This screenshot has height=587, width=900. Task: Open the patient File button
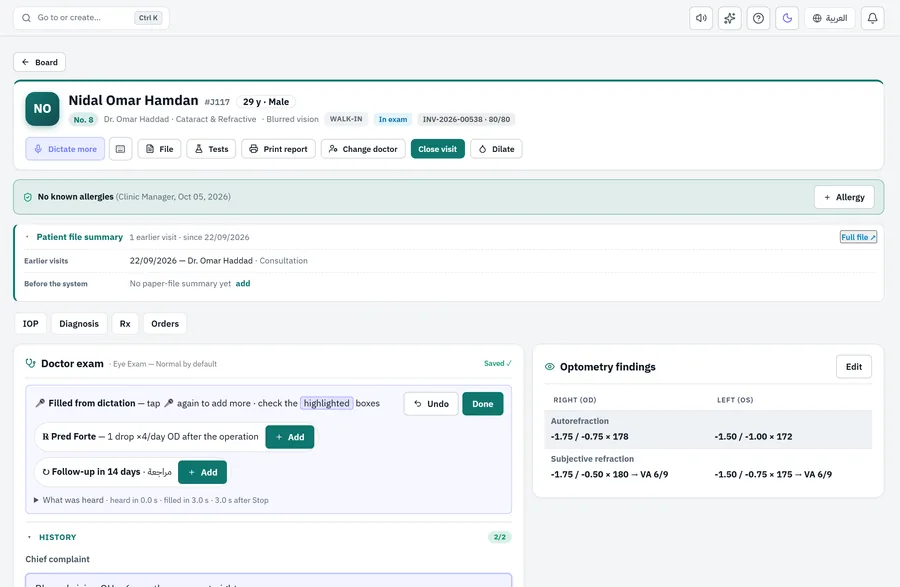[x=160, y=149]
